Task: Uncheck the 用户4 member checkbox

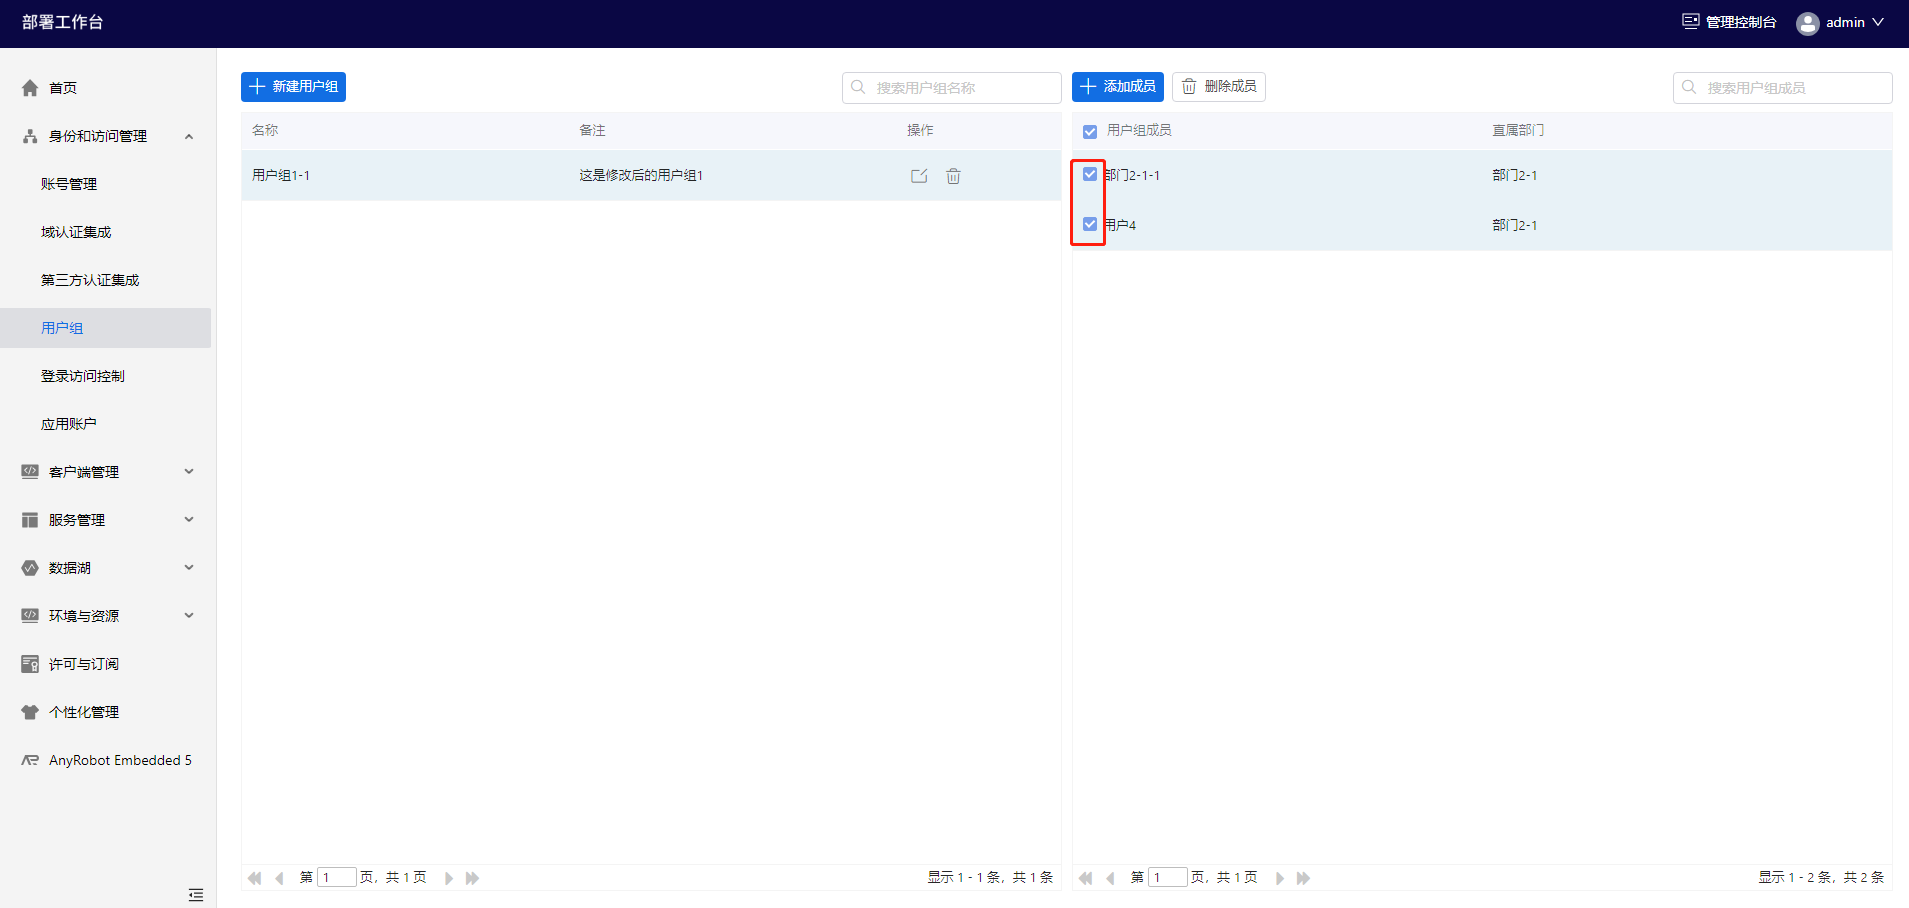Action: tap(1090, 224)
